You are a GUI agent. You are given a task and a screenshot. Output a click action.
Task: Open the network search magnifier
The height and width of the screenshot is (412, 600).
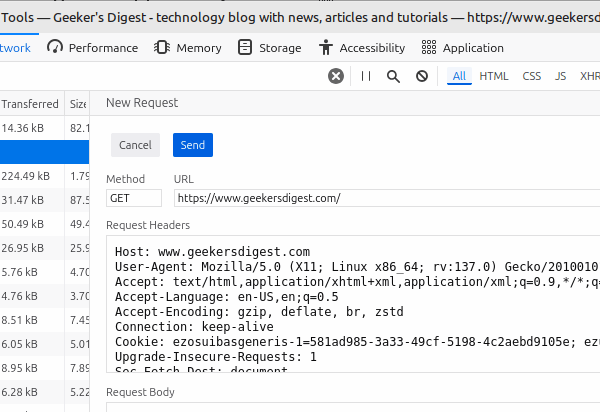[x=394, y=76]
